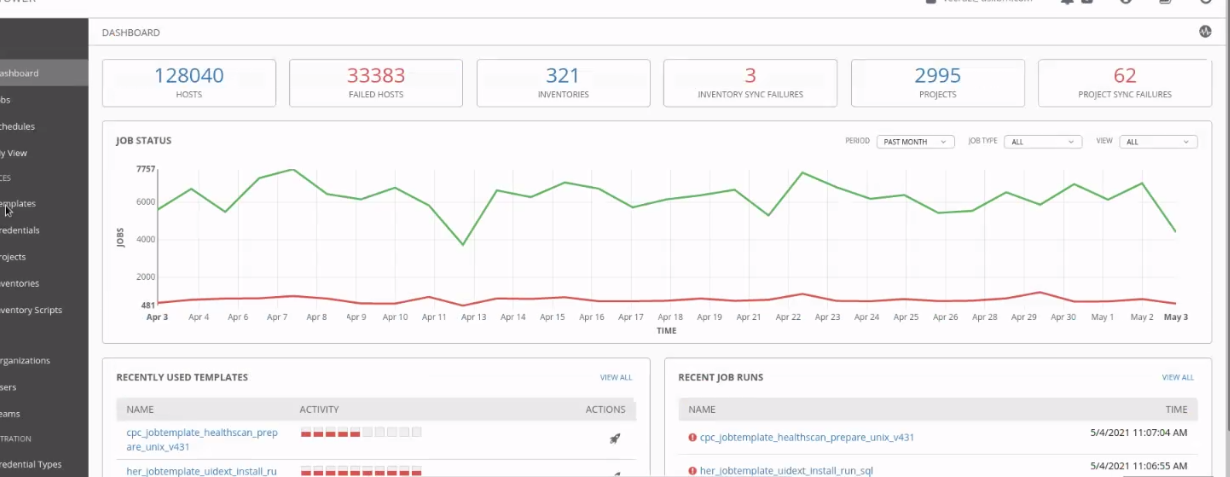Open the 2995 Projects card

point(938,83)
